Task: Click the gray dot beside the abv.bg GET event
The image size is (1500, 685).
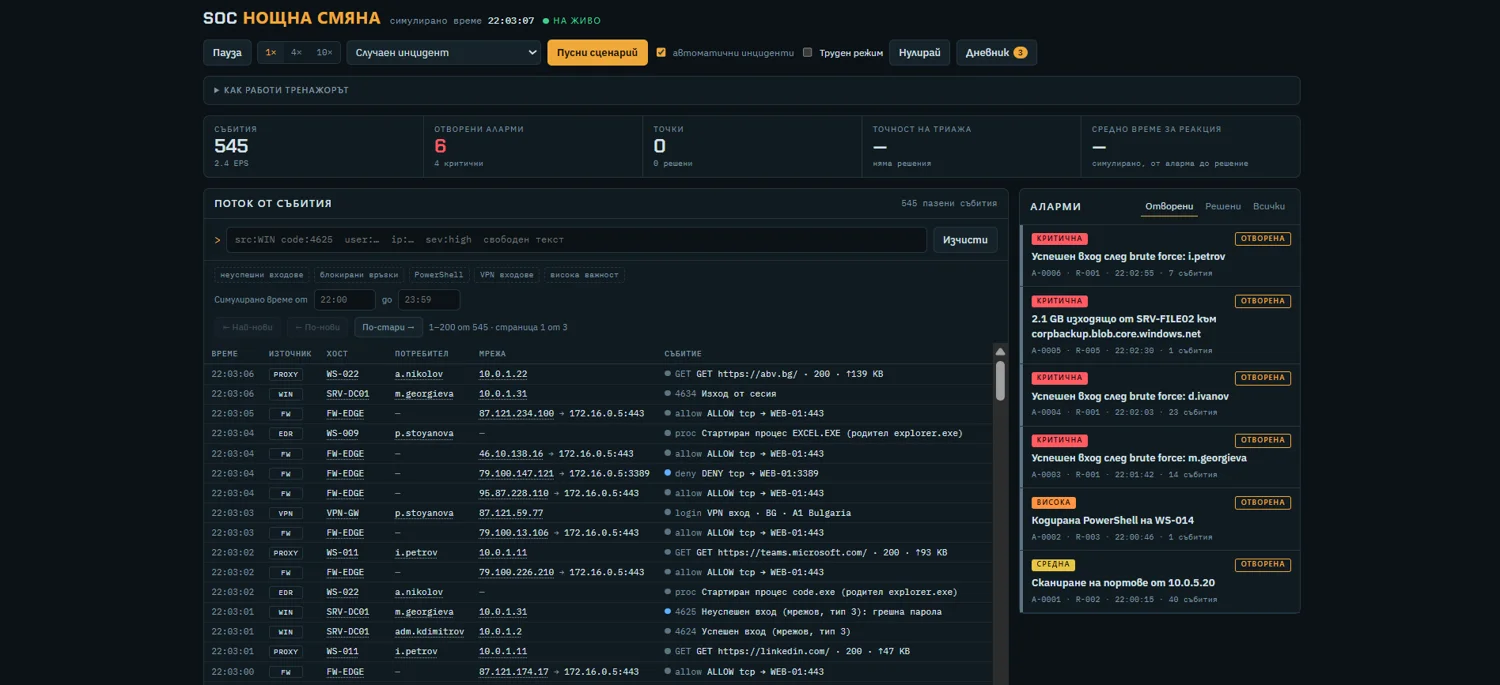Action: pos(668,374)
